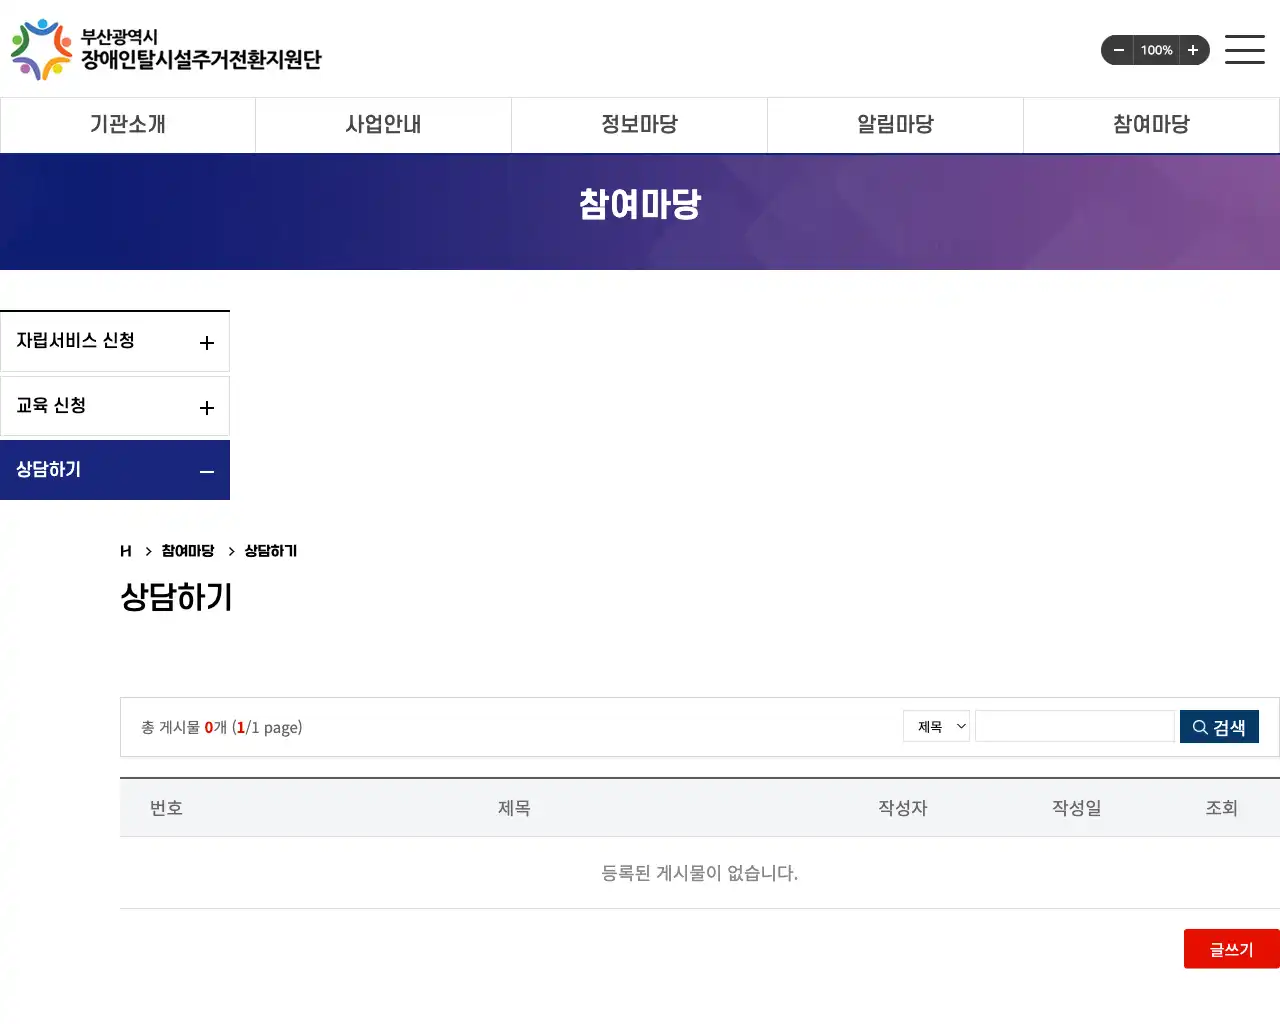Expand 교육 신청 with its plus icon
1280x1024 pixels.
207,408
